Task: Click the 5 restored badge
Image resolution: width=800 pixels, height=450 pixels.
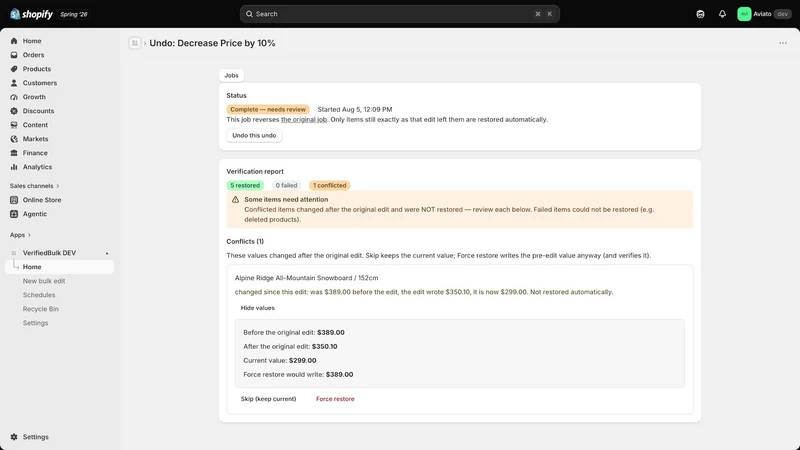Action: [245, 186]
